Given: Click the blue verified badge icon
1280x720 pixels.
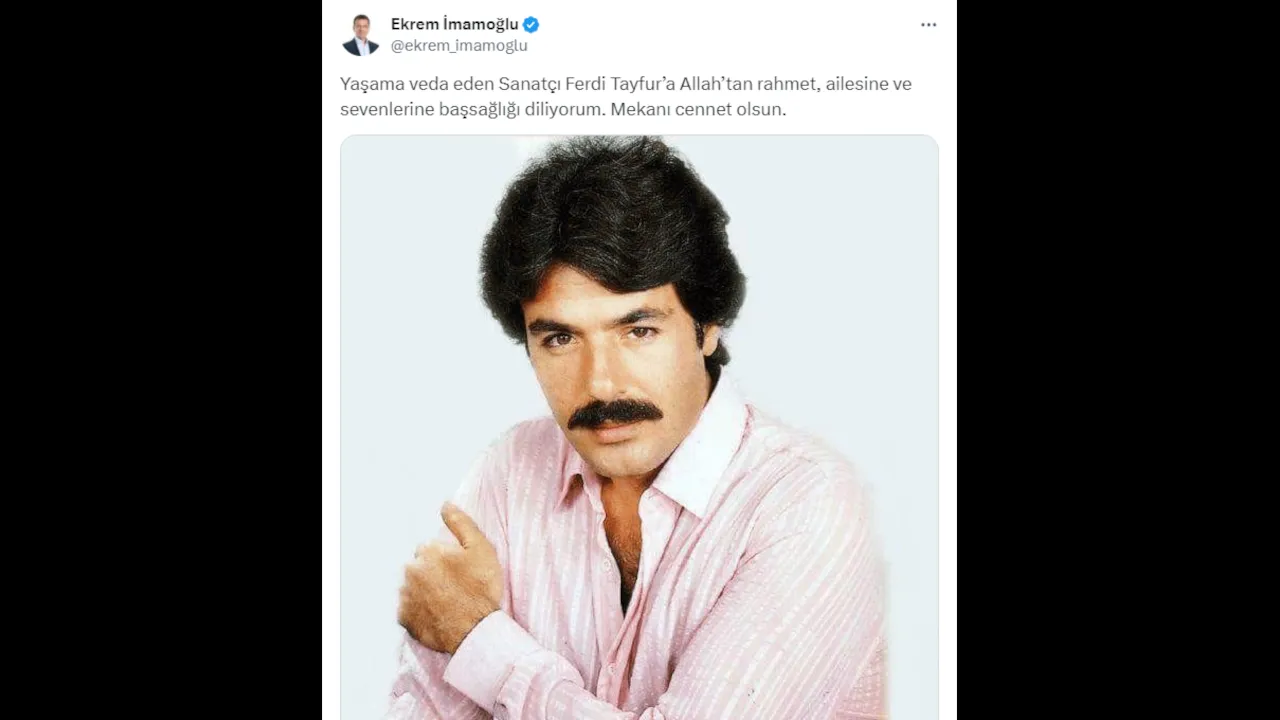Looking at the screenshot, I should click(x=531, y=25).
